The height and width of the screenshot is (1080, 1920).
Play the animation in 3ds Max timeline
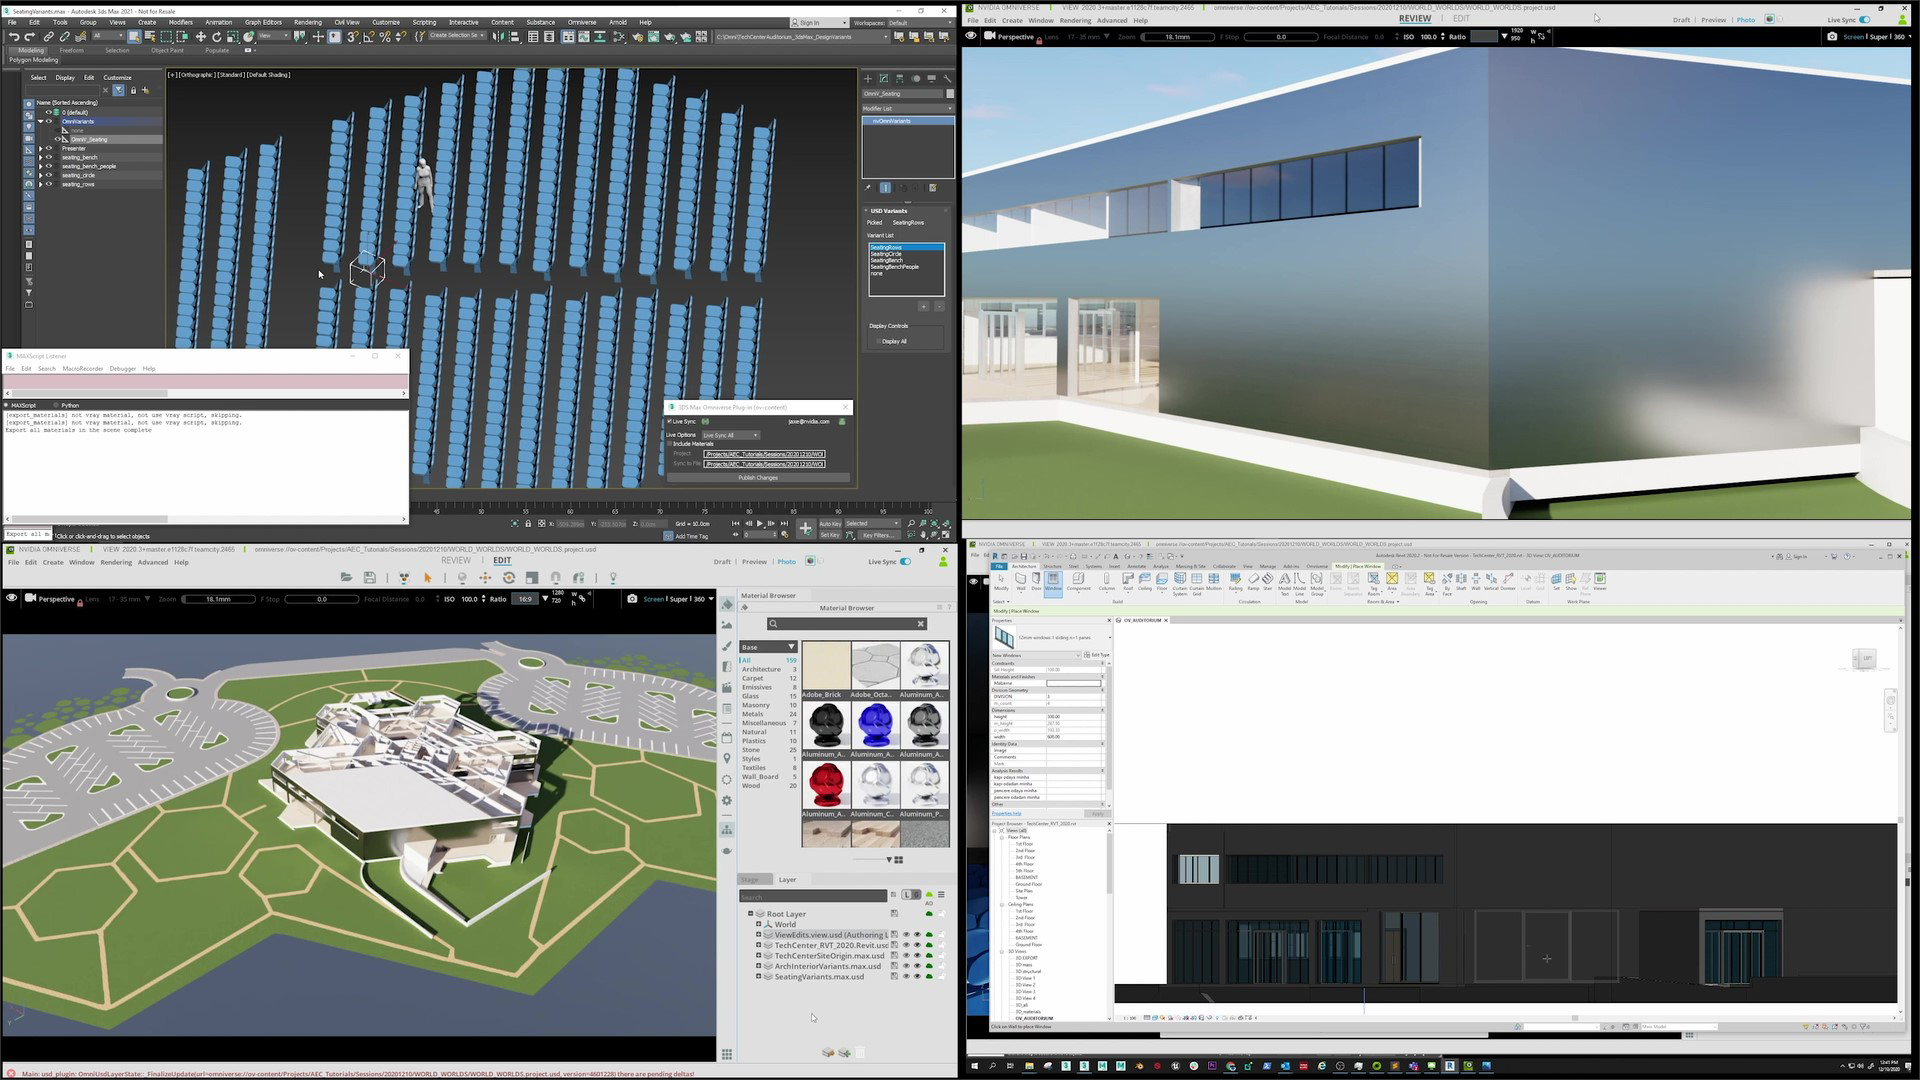click(759, 523)
